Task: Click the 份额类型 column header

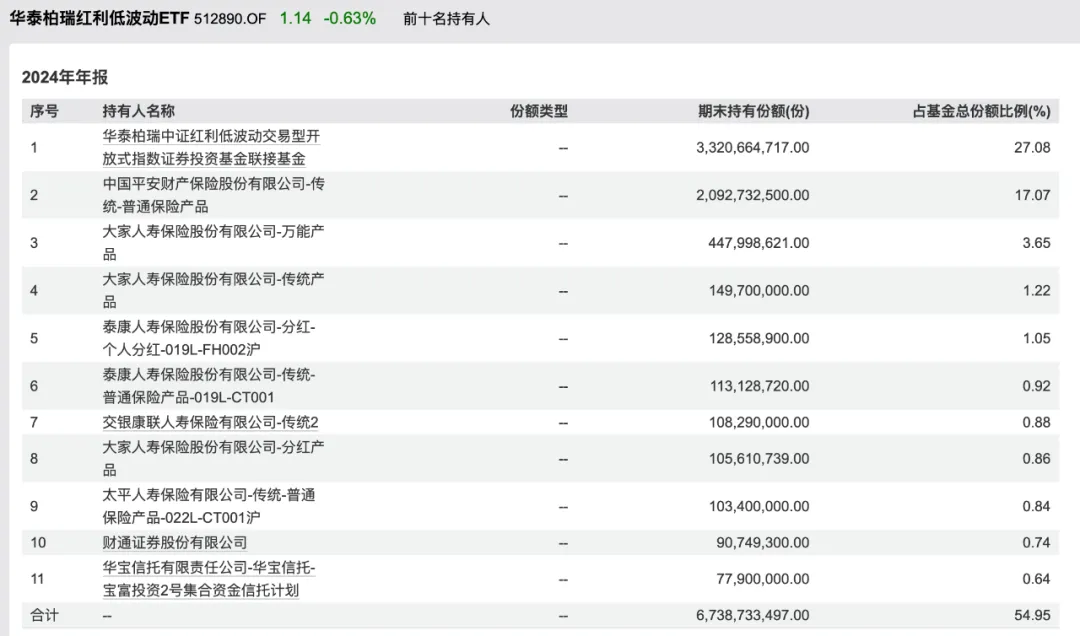Action: 539,111
